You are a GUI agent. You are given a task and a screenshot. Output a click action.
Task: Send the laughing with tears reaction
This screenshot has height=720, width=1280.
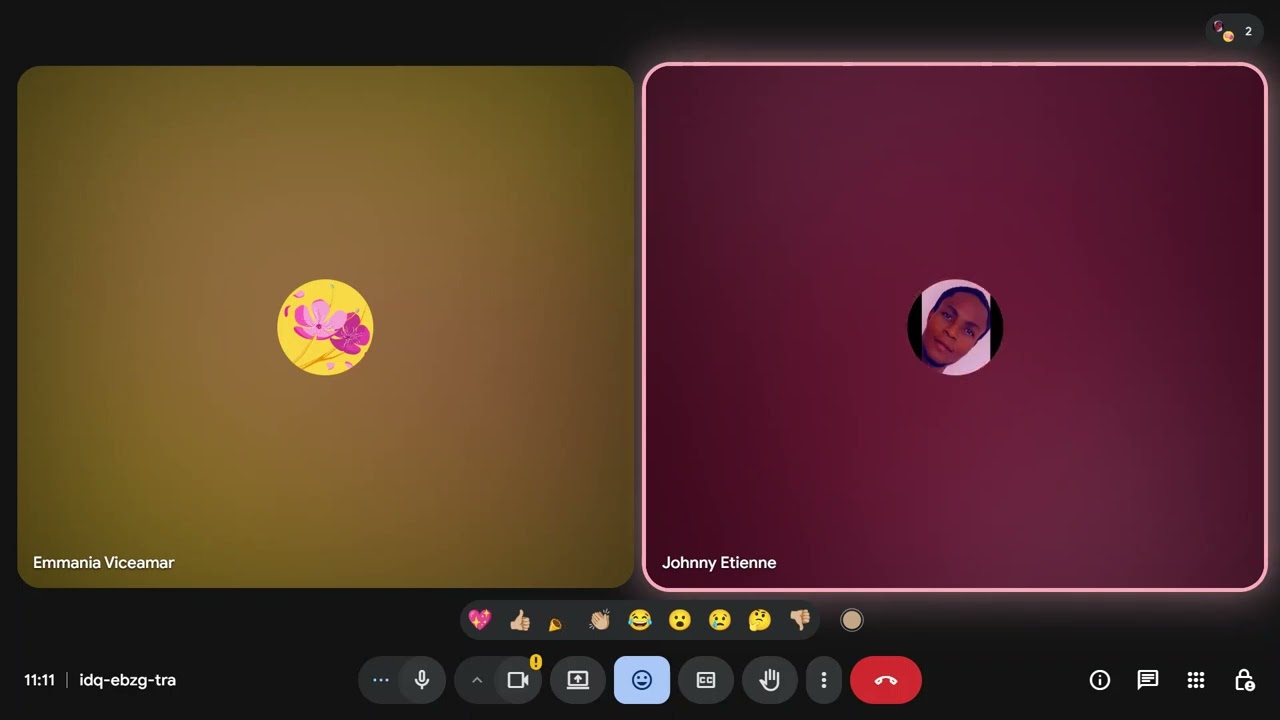tap(640, 620)
